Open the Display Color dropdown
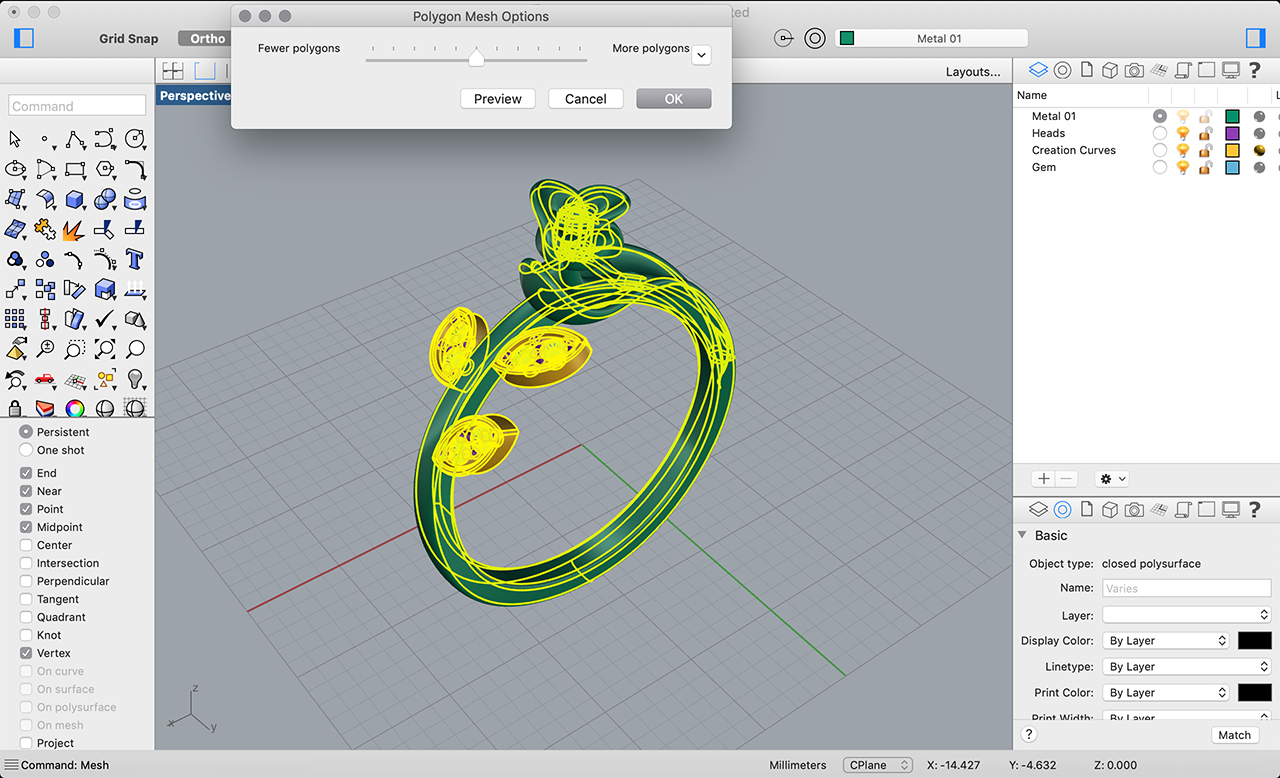This screenshot has width=1280, height=778. (1166, 640)
